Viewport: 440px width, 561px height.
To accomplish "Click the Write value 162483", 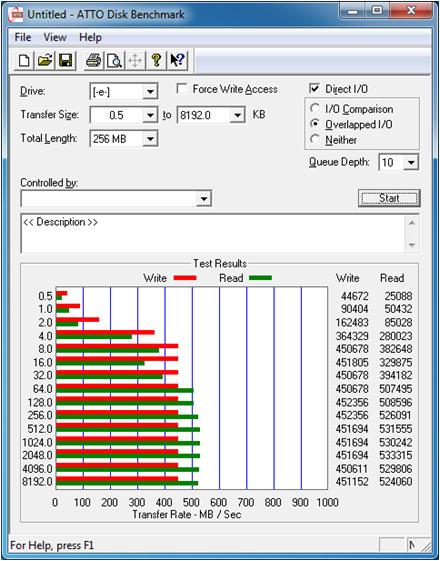I will [x=352, y=322].
